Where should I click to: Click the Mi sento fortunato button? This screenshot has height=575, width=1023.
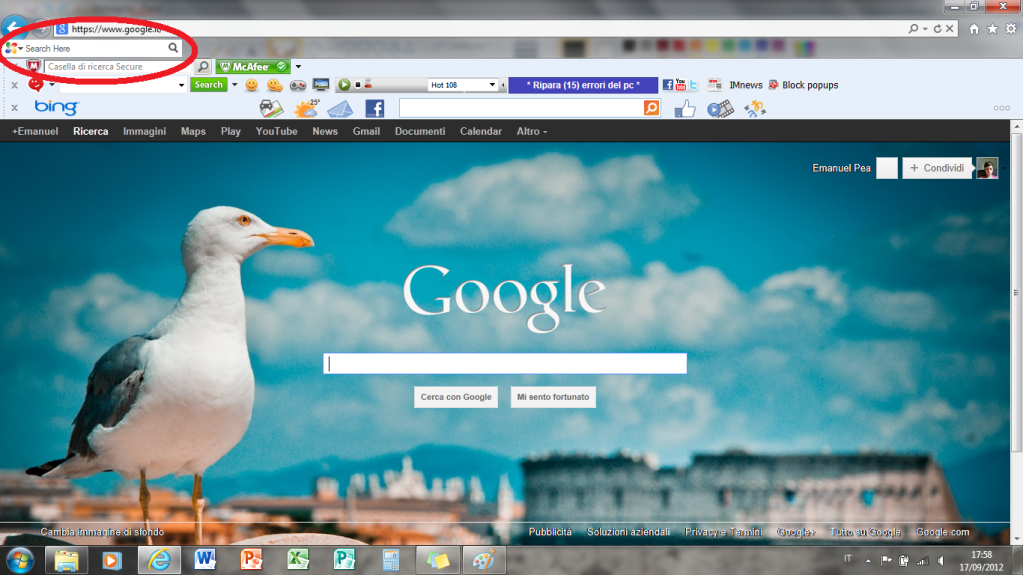click(x=553, y=397)
